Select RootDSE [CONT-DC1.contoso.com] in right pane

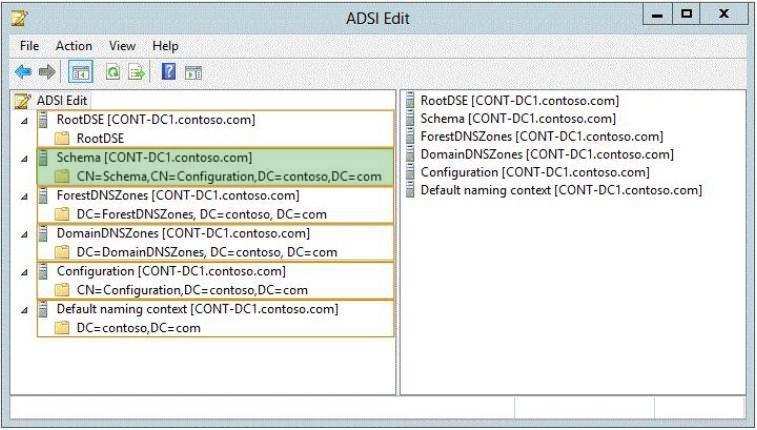[x=520, y=100]
